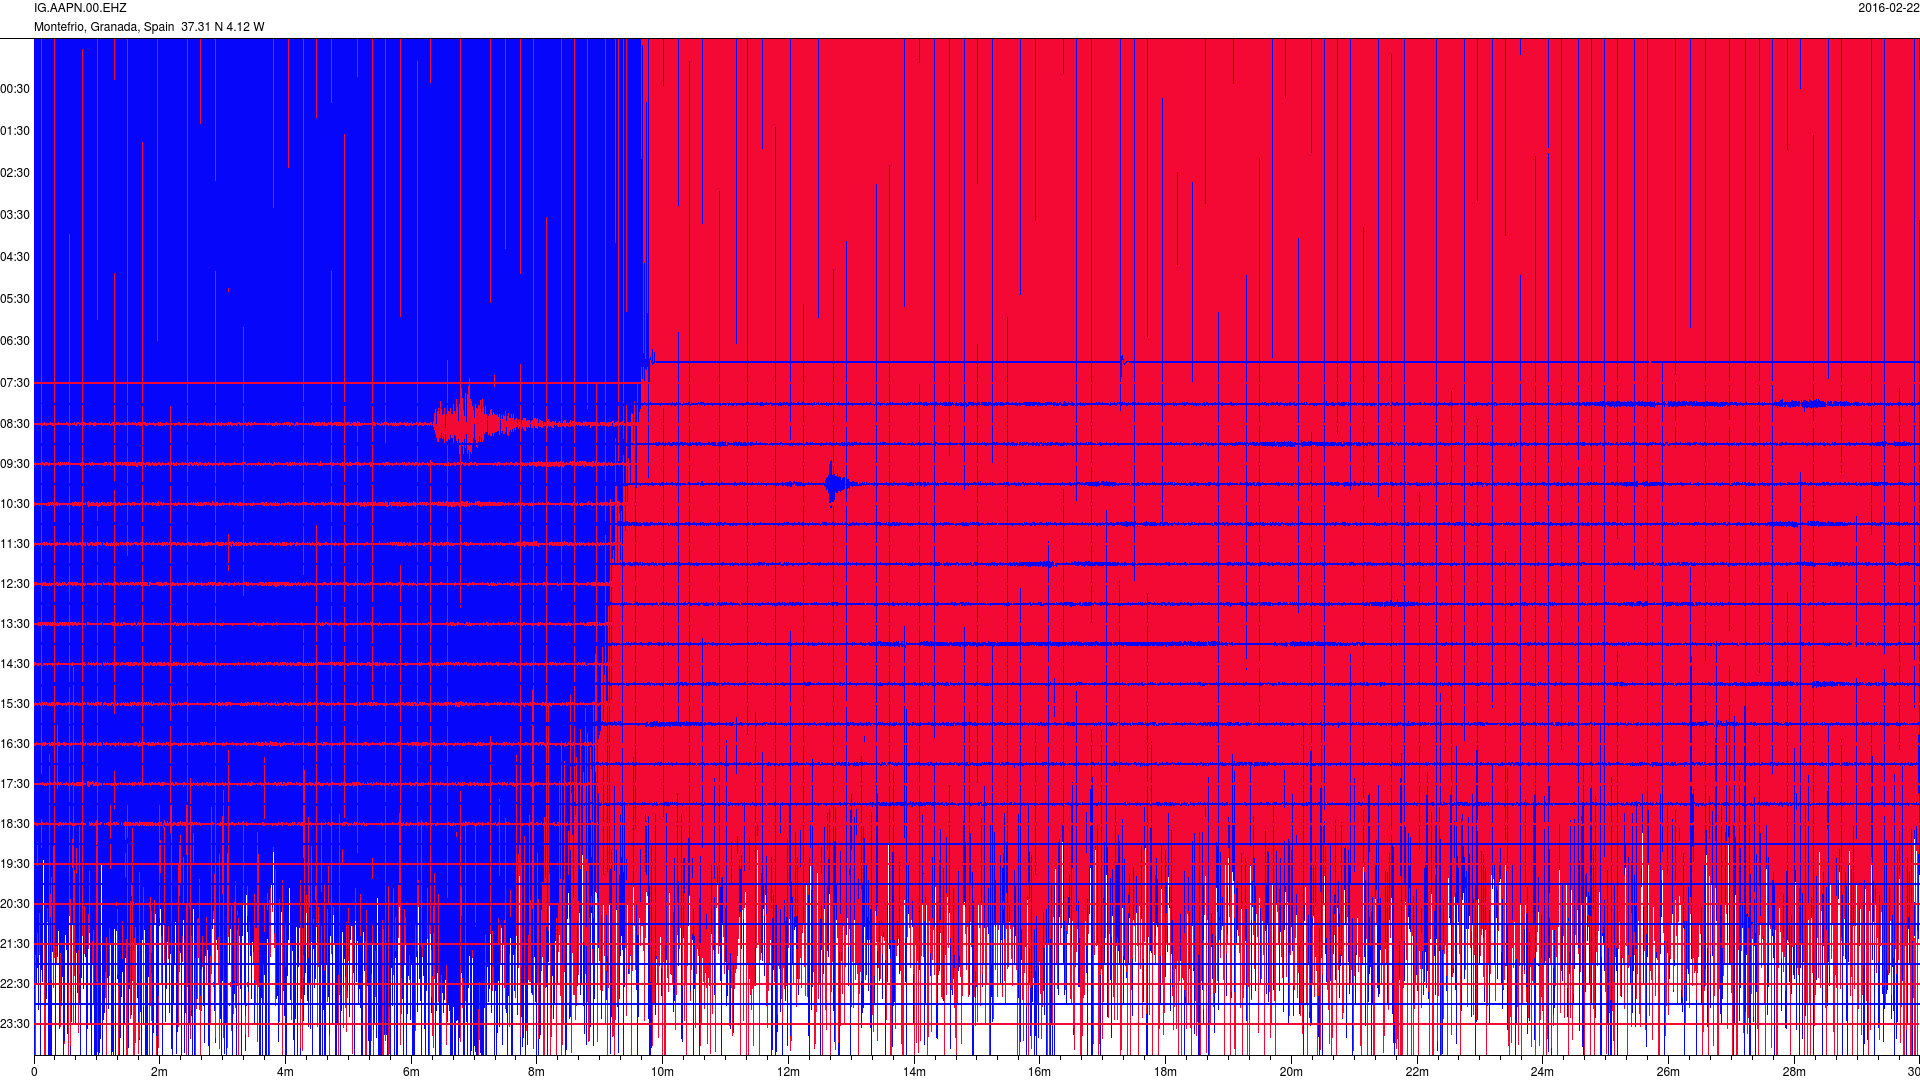Image resolution: width=1920 pixels, height=1080 pixels.
Task: Click the 05:30 time axis label
Action: [x=15, y=299]
